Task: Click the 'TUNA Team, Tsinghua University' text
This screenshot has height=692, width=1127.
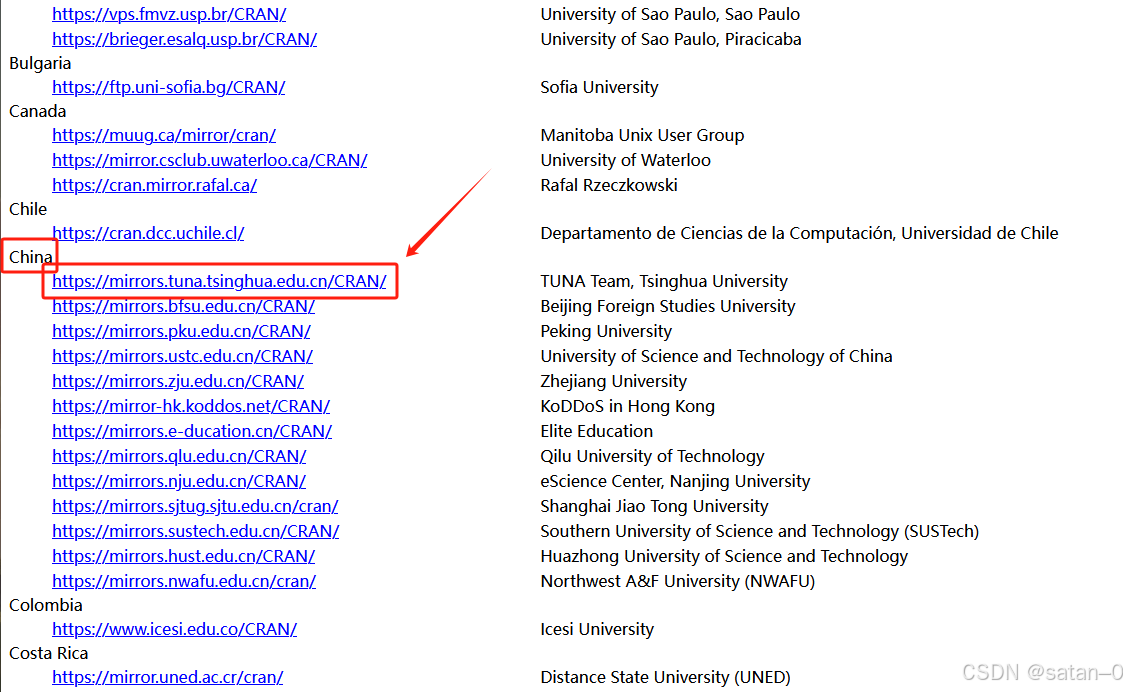Action: 664,282
